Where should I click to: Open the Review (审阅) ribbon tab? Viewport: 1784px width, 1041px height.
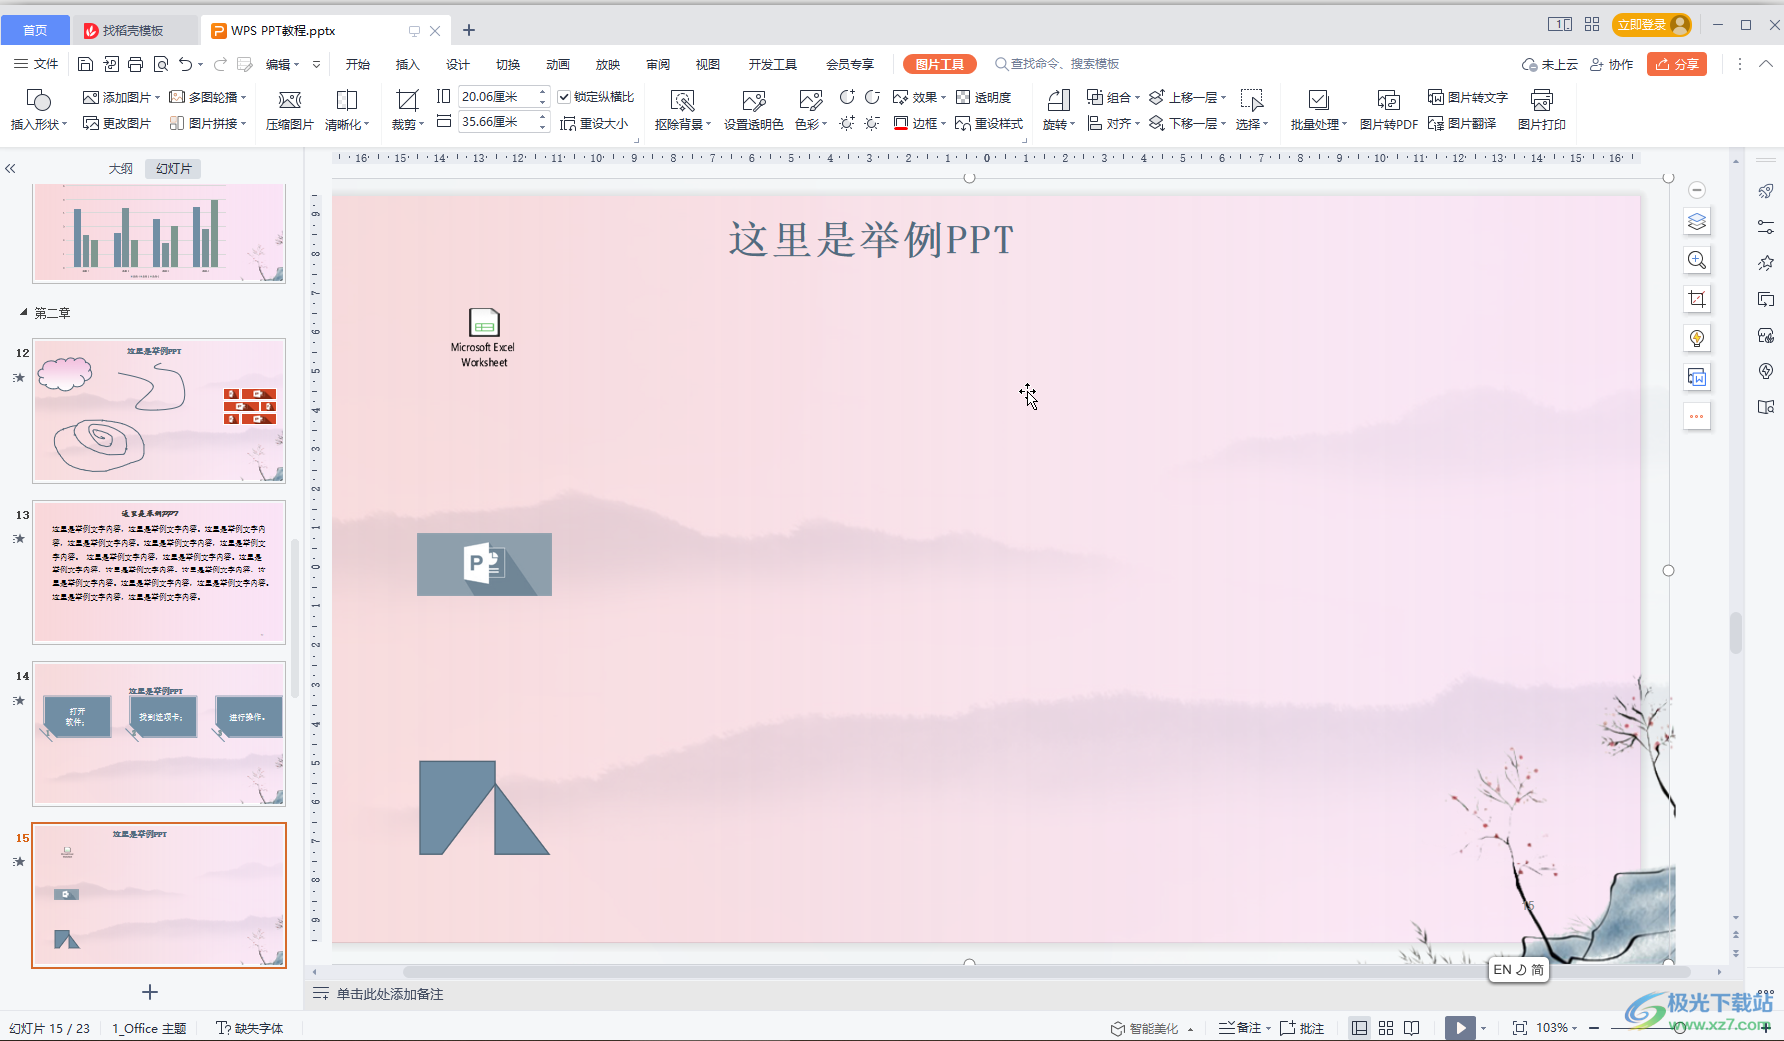pyautogui.click(x=658, y=64)
